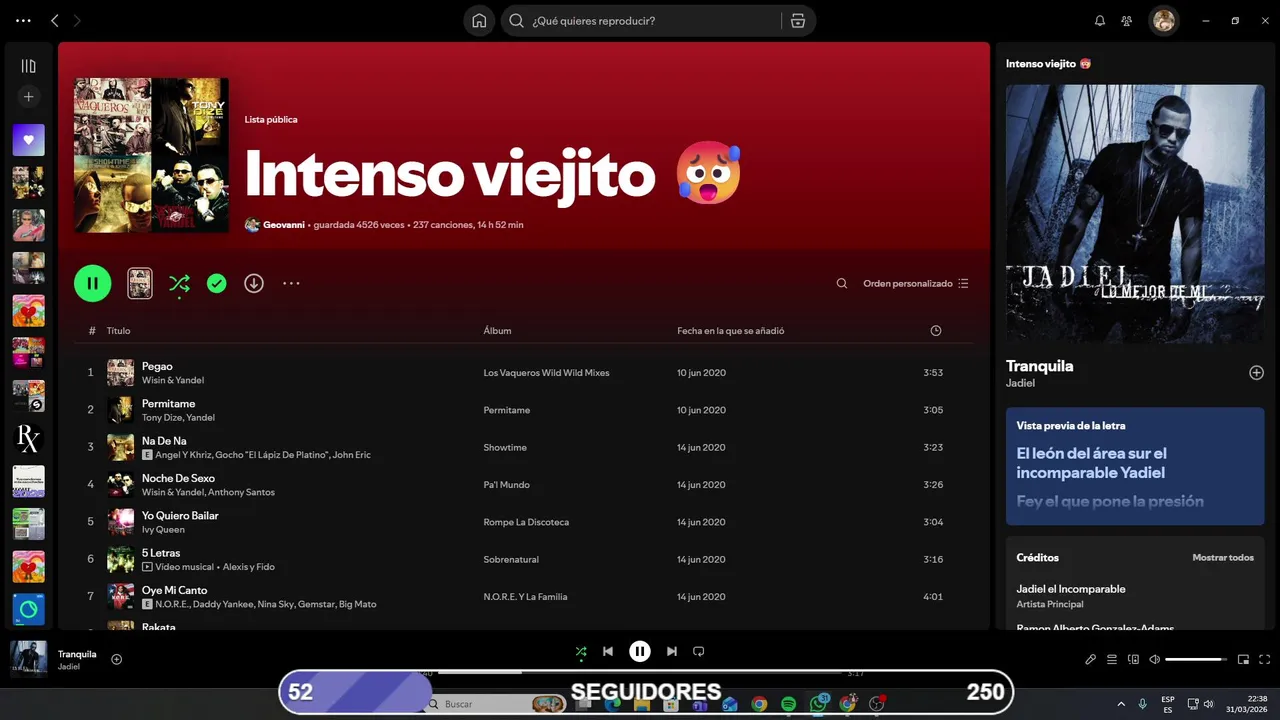Open Liked Songs heart in sidebar
This screenshot has height=720, width=1280.
[x=28, y=140]
